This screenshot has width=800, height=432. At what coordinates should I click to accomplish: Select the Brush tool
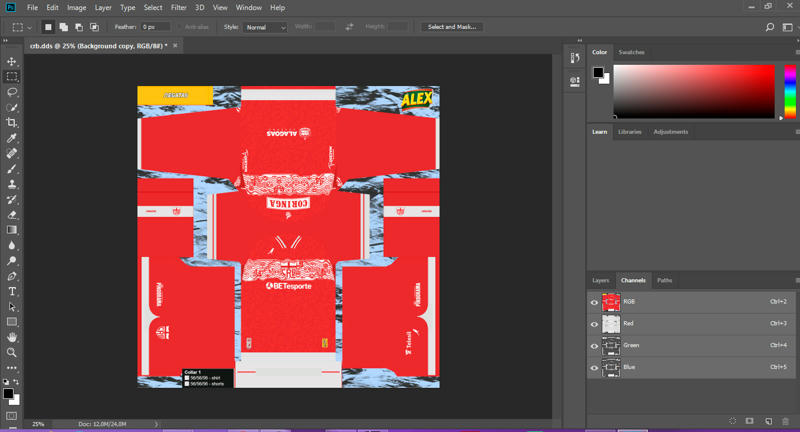[x=12, y=169]
